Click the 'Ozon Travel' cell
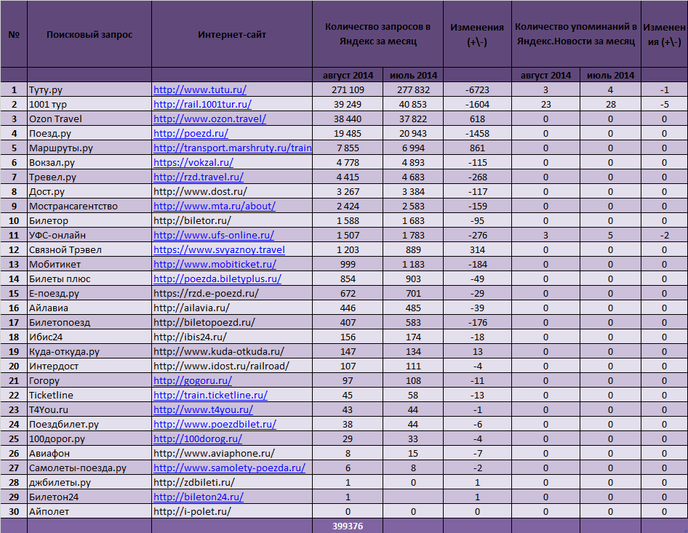 pos(90,119)
